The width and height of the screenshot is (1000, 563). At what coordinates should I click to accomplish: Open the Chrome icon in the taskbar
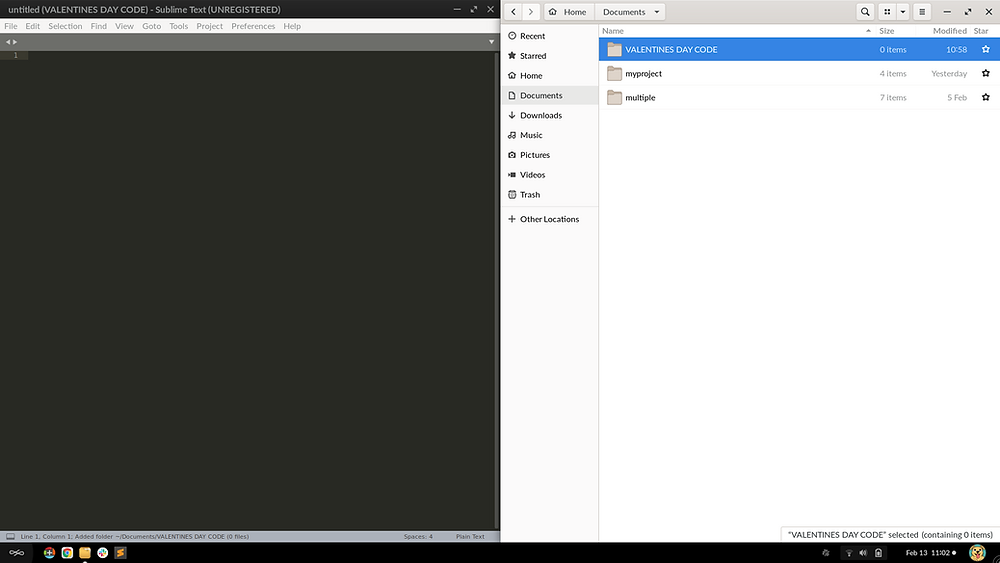pyautogui.click(x=67, y=553)
